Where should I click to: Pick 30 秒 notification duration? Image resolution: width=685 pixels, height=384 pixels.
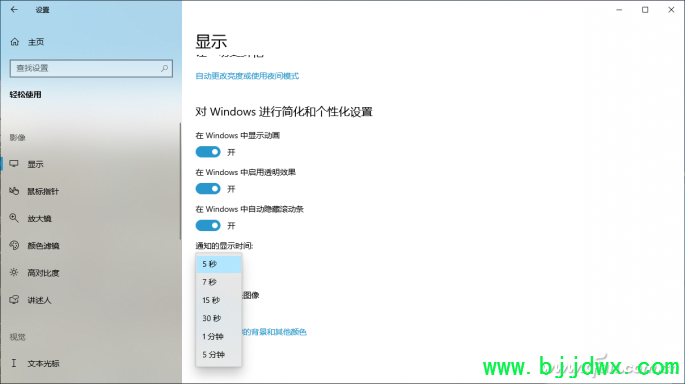(219, 318)
